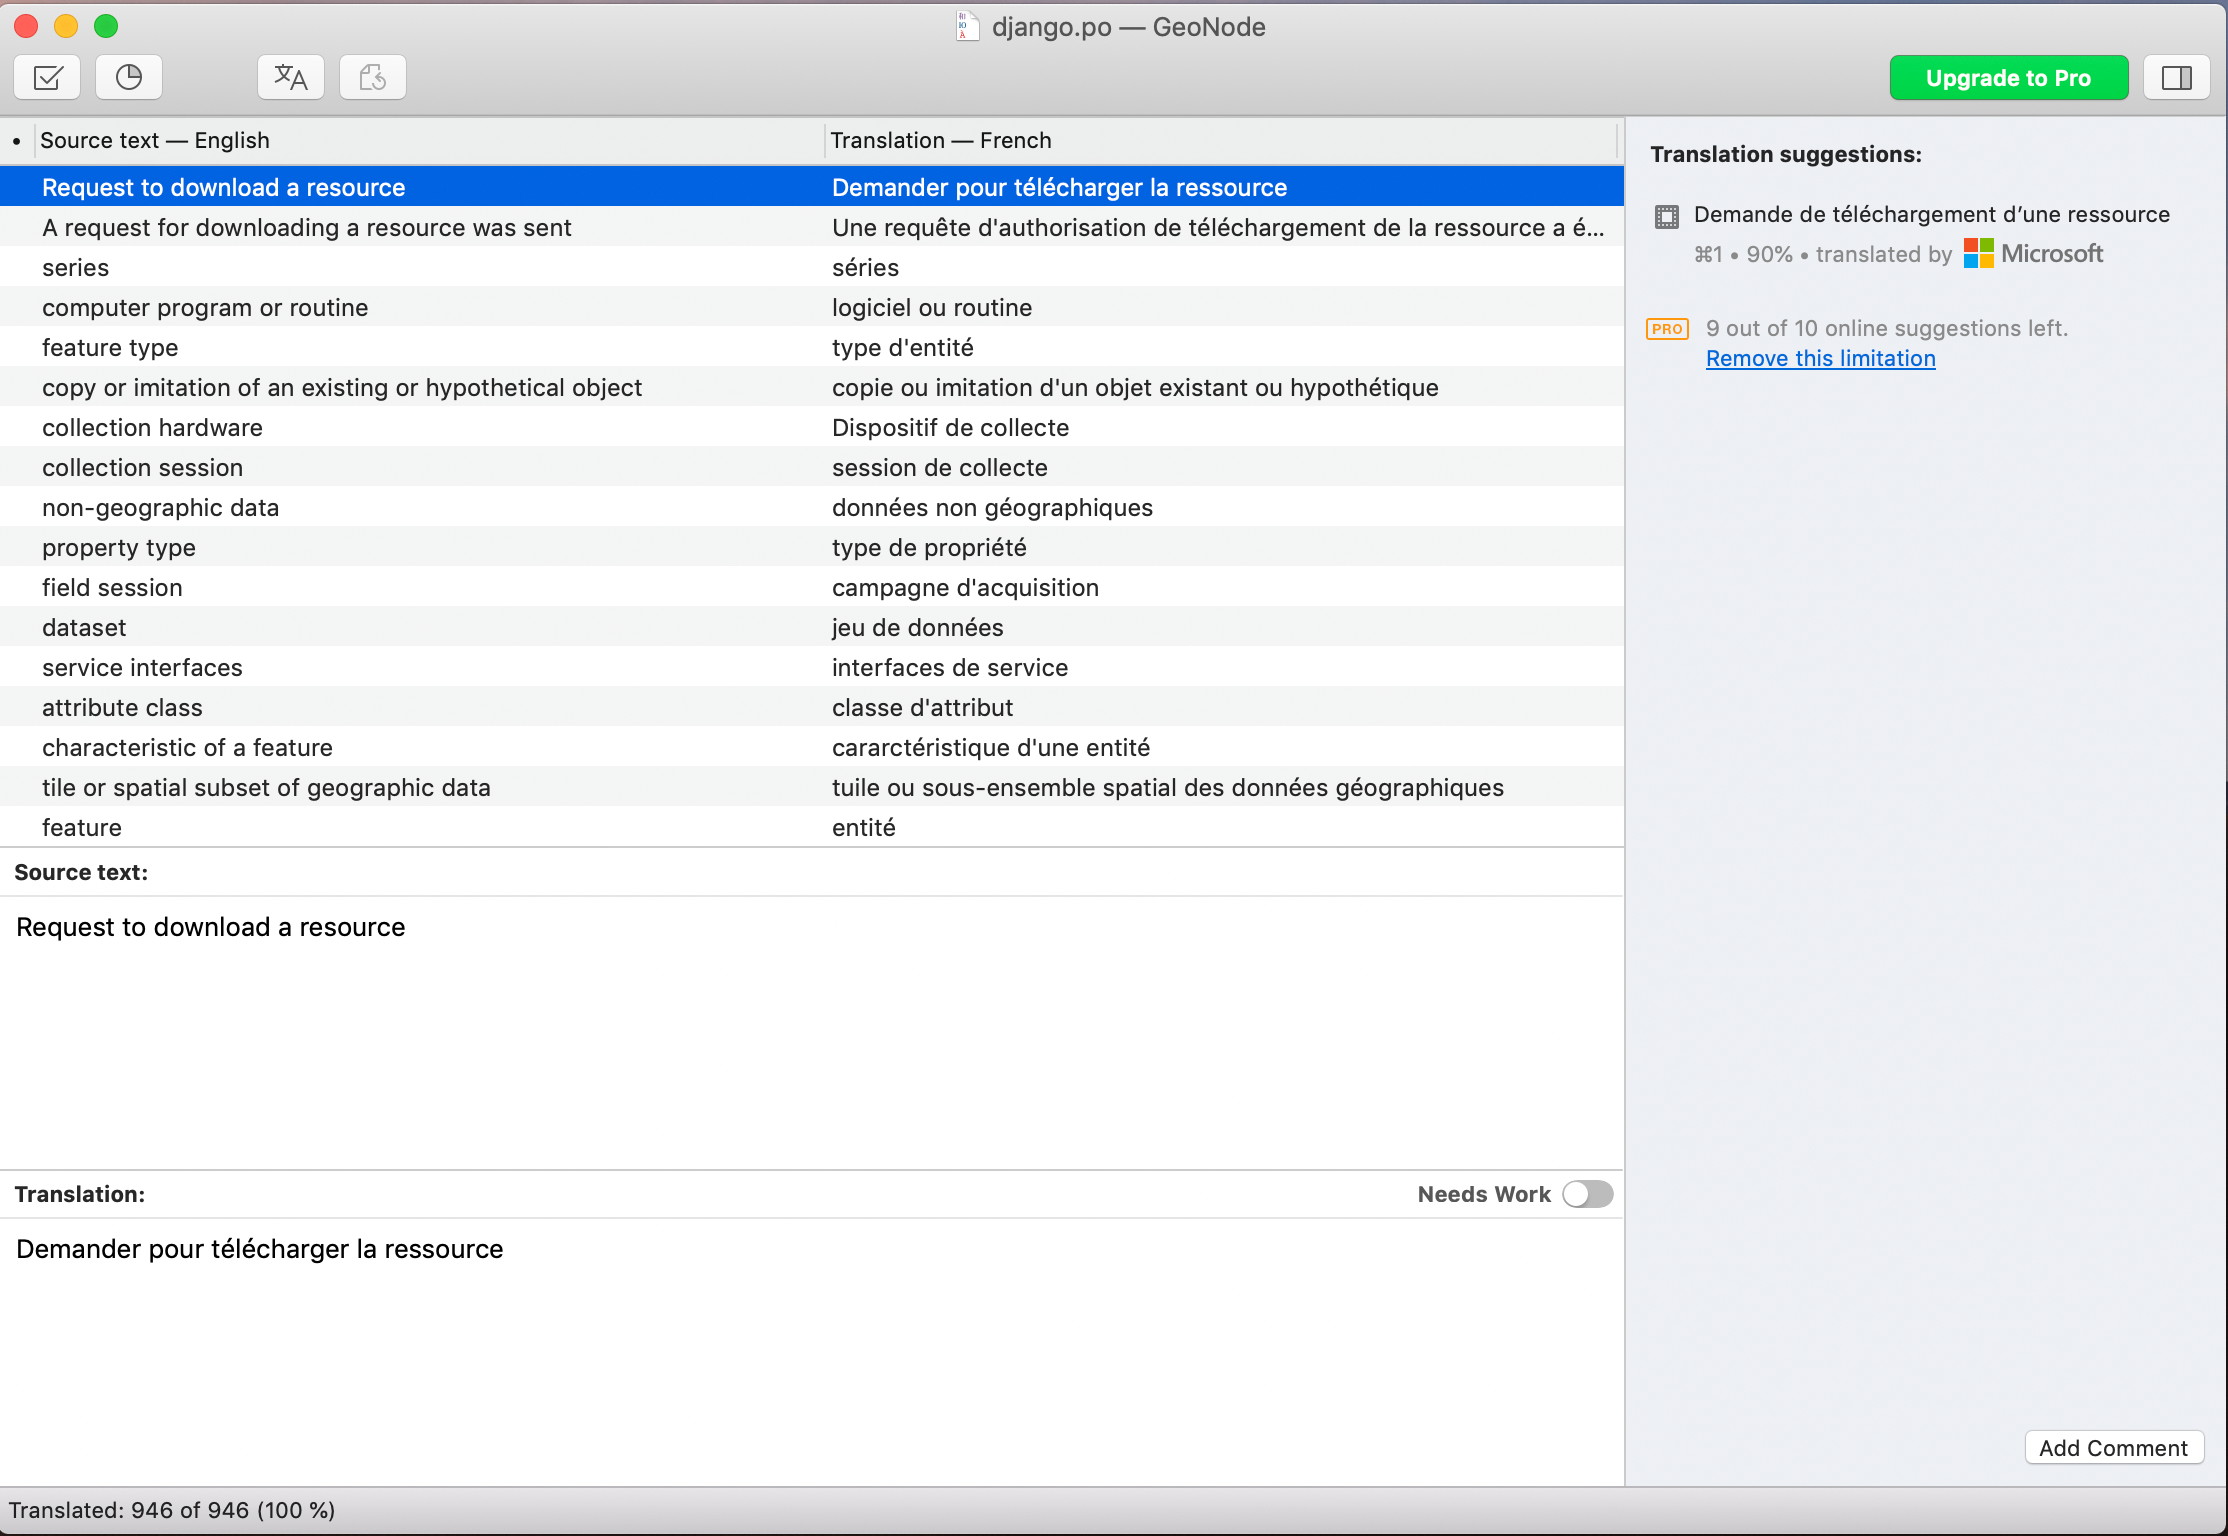Click the Update from source code icon
Image resolution: width=2228 pixels, height=1536 pixels.
coord(373,77)
